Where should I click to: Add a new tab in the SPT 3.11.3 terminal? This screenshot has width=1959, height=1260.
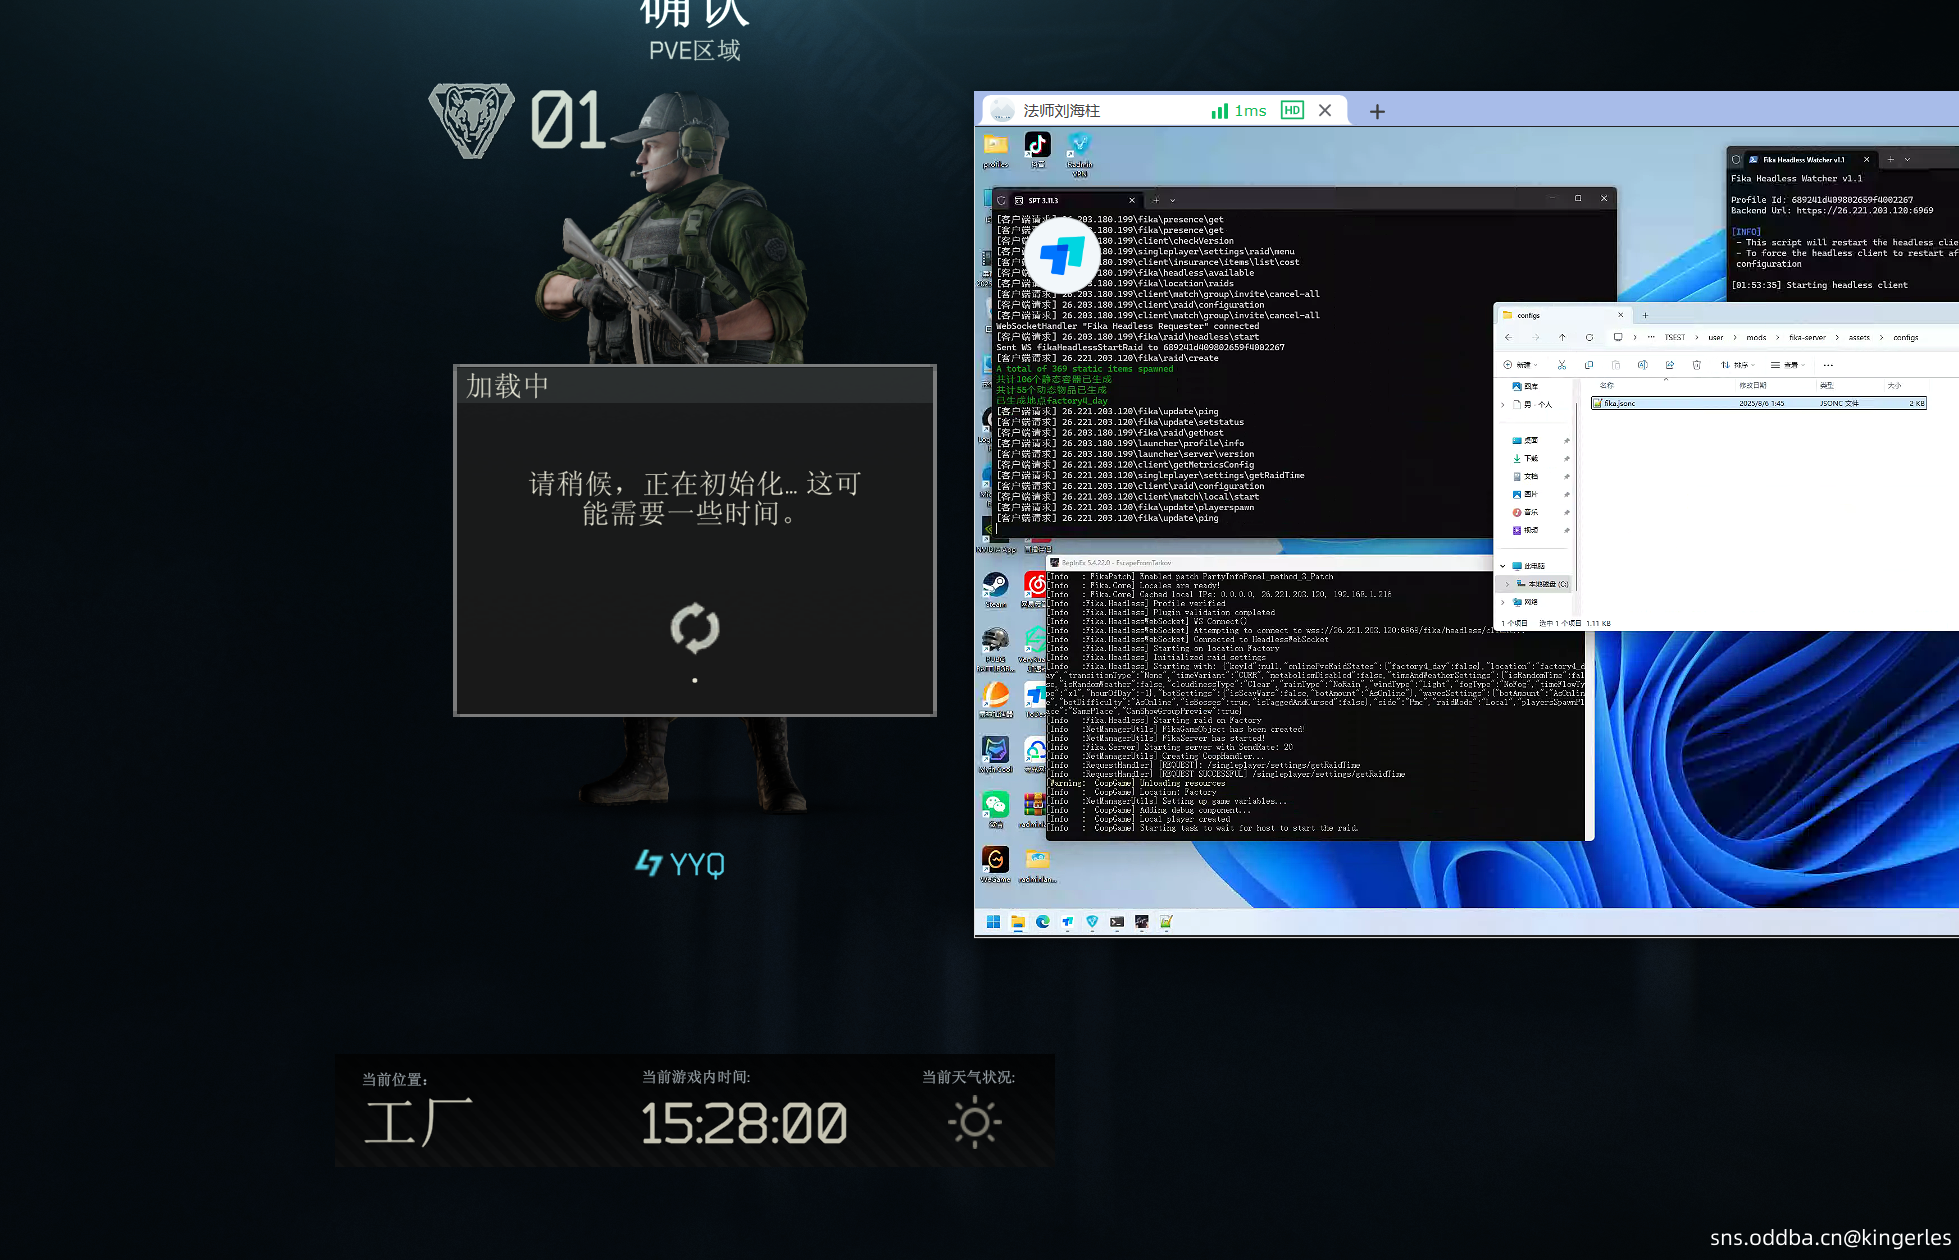(x=1156, y=200)
